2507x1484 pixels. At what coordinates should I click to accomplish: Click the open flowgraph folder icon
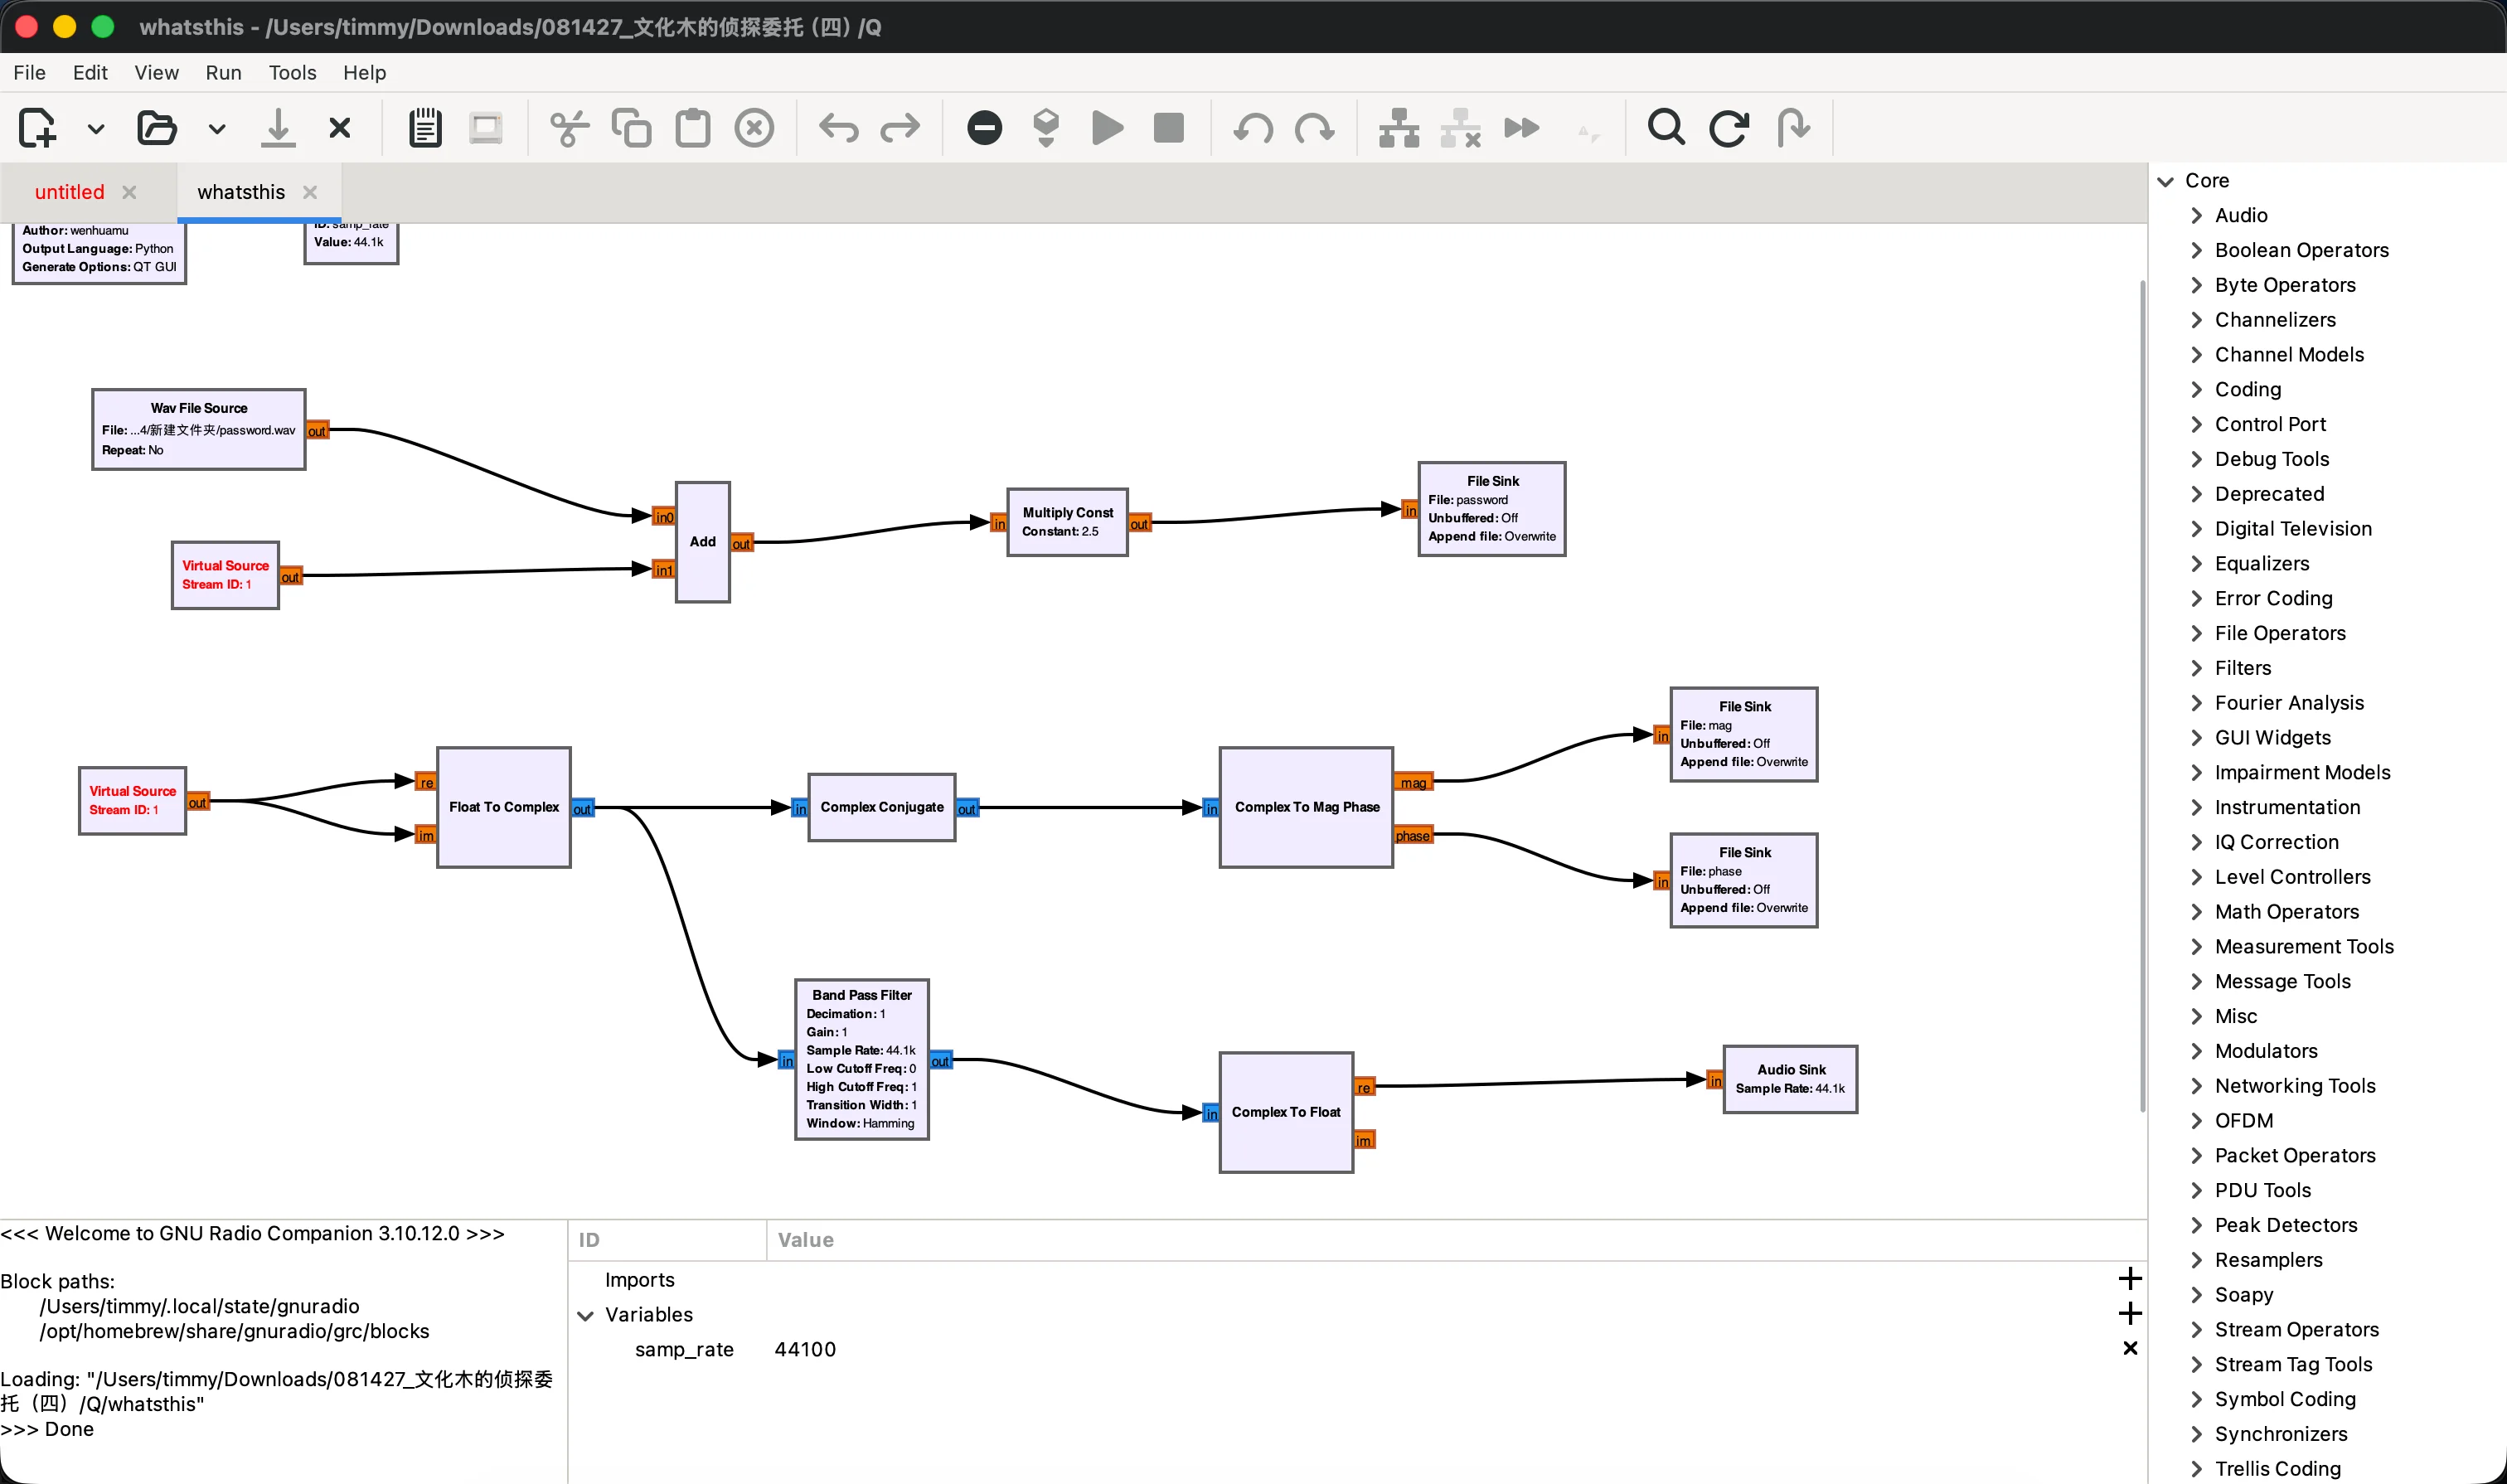click(x=157, y=128)
